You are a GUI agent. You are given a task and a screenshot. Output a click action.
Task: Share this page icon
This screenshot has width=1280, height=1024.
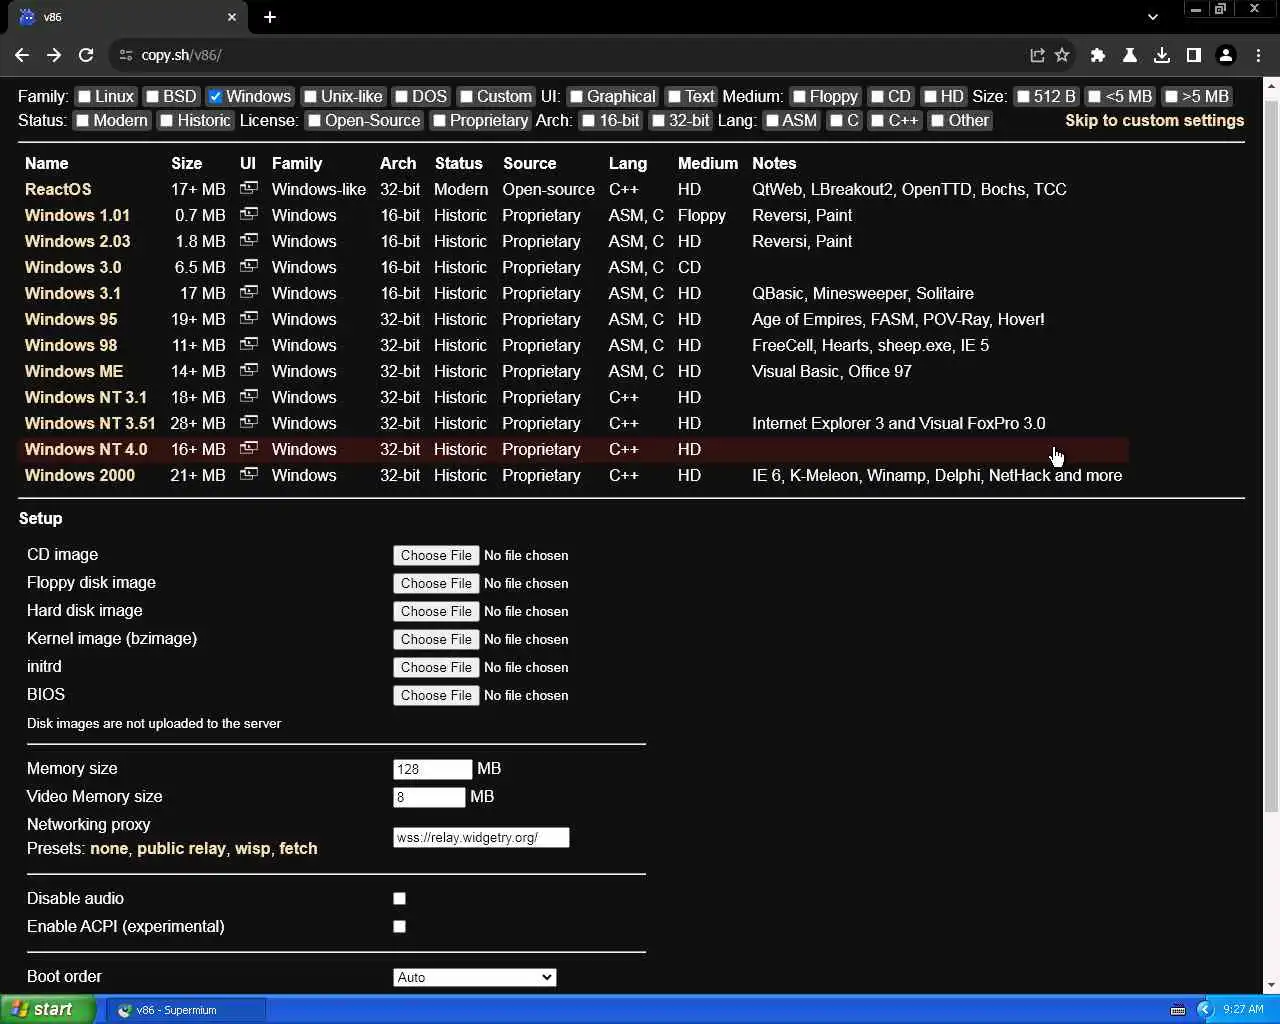pos(1037,55)
